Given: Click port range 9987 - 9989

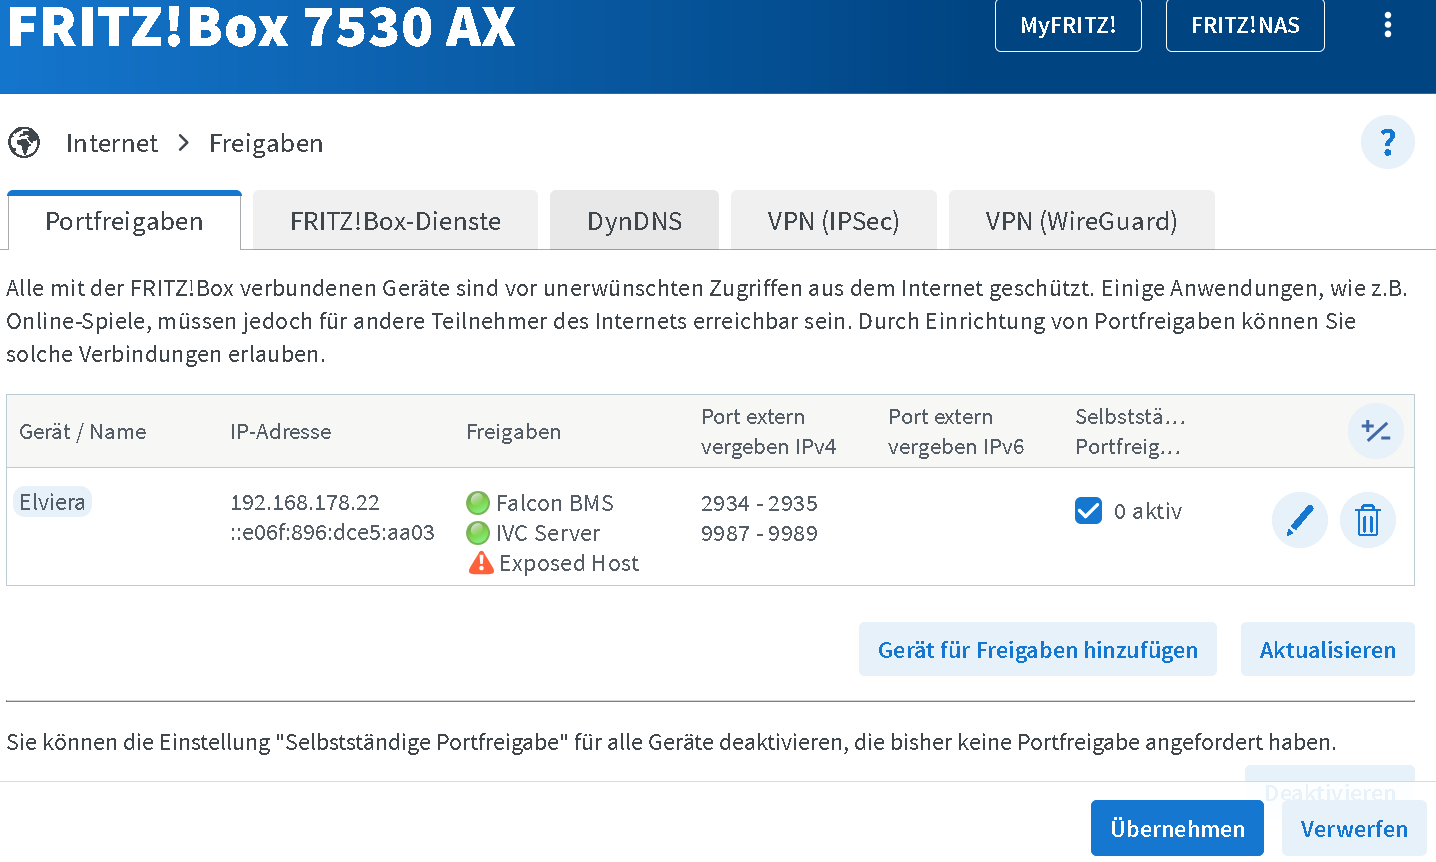Looking at the screenshot, I should [759, 533].
